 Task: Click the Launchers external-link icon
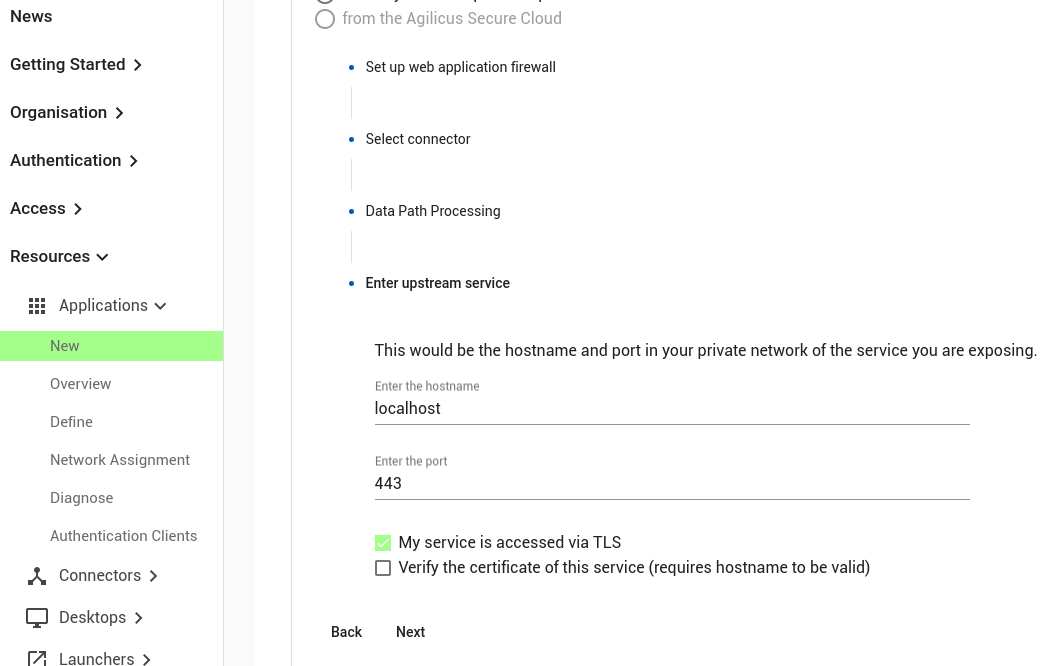[x=37, y=658]
